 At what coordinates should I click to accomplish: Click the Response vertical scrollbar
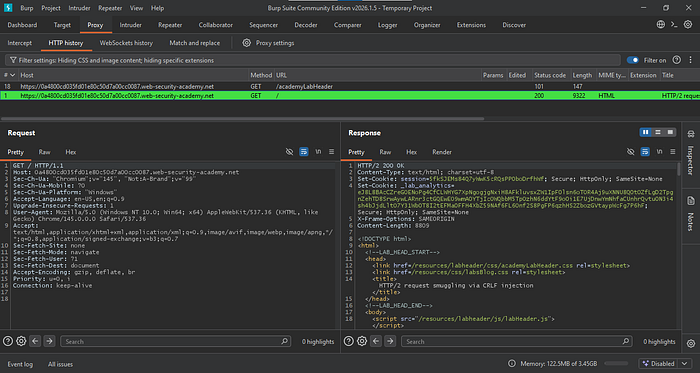click(679, 169)
